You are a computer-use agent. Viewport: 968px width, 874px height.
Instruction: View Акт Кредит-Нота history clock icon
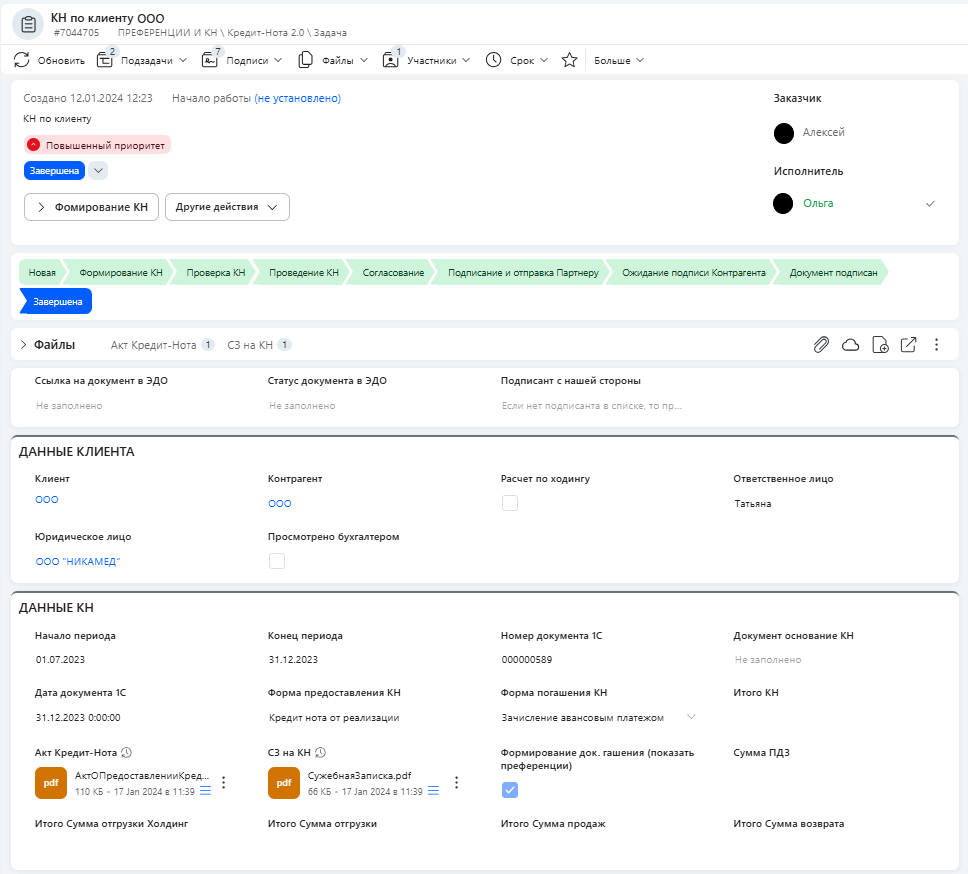127,752
